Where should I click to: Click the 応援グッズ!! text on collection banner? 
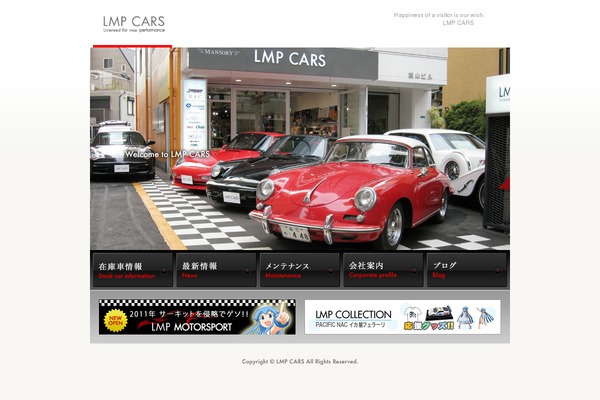point(429,326)
